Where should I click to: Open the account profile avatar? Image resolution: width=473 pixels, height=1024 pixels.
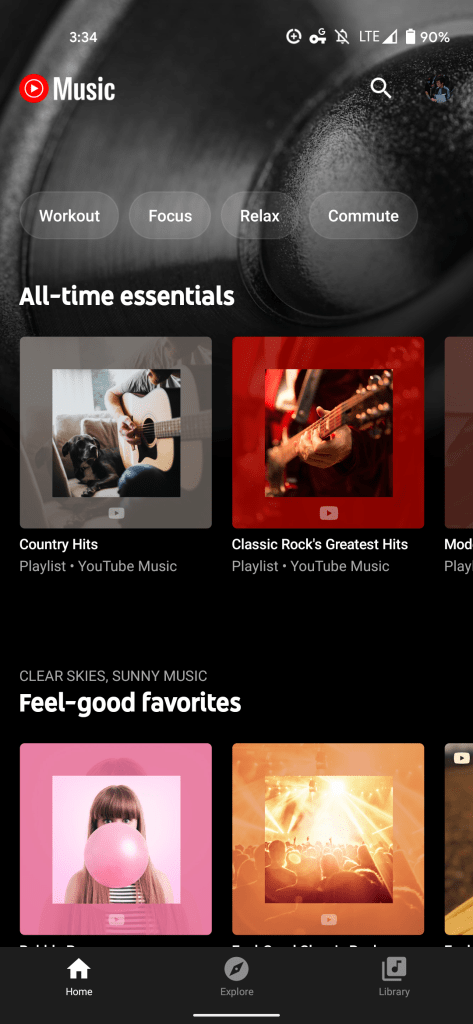point(437,89)
